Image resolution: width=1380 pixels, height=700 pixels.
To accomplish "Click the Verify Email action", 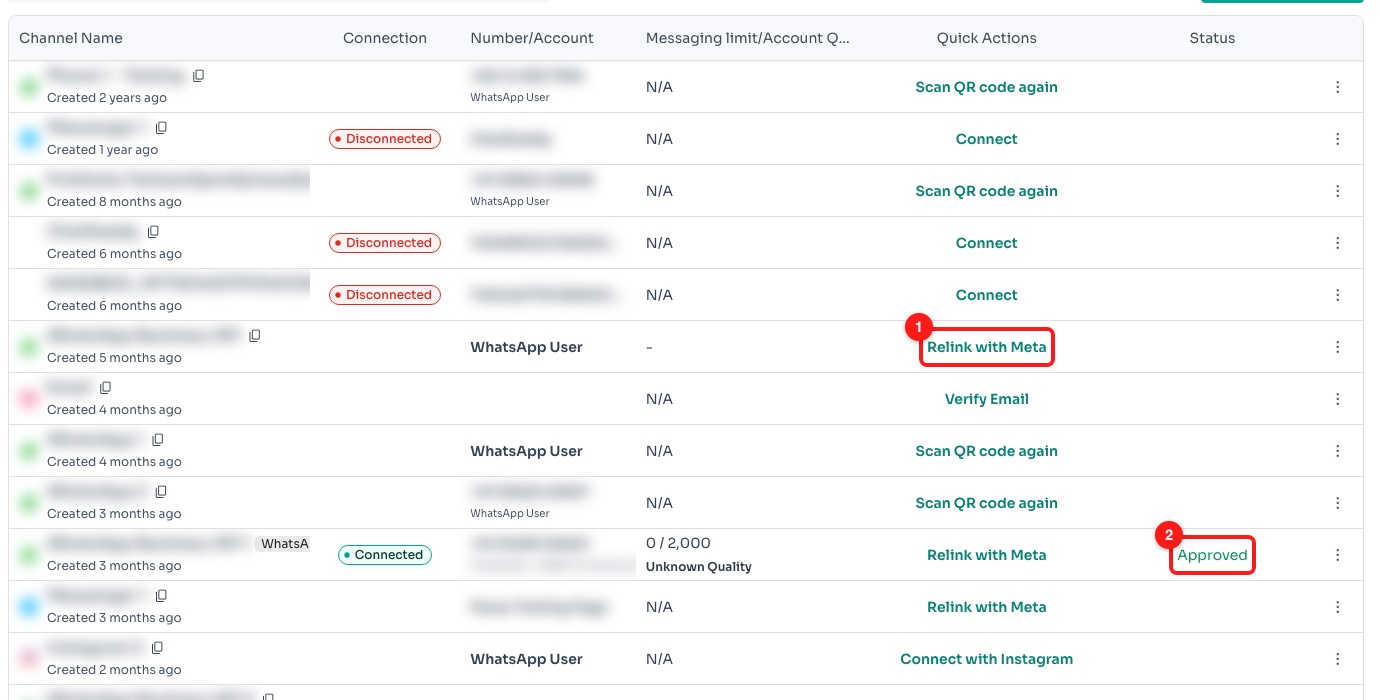I will pos(986,399).
